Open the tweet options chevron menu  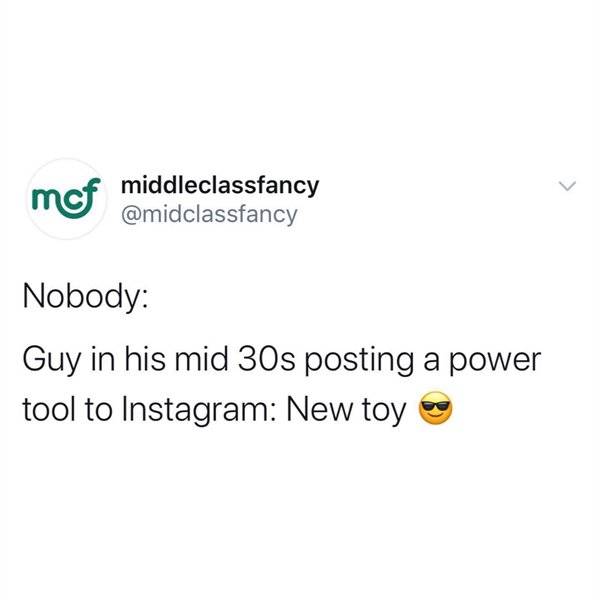(567, 186)
